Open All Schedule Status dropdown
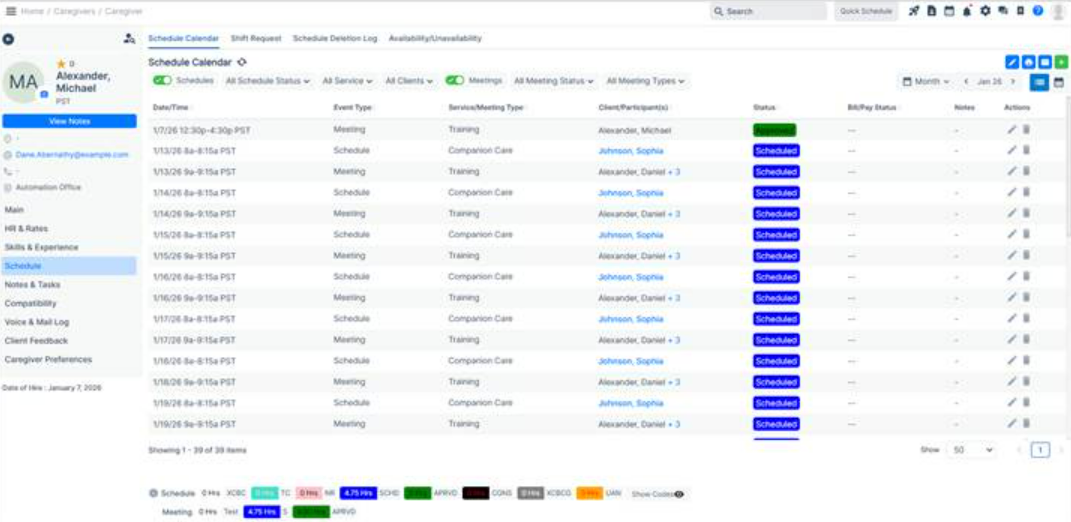The width and height of the screenshot is (1071, 522). [268, 81]
